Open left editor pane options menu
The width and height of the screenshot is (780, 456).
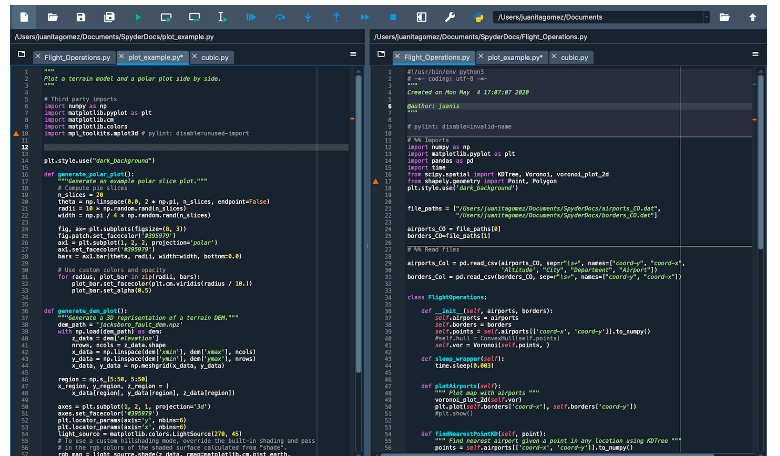[354, 56]
